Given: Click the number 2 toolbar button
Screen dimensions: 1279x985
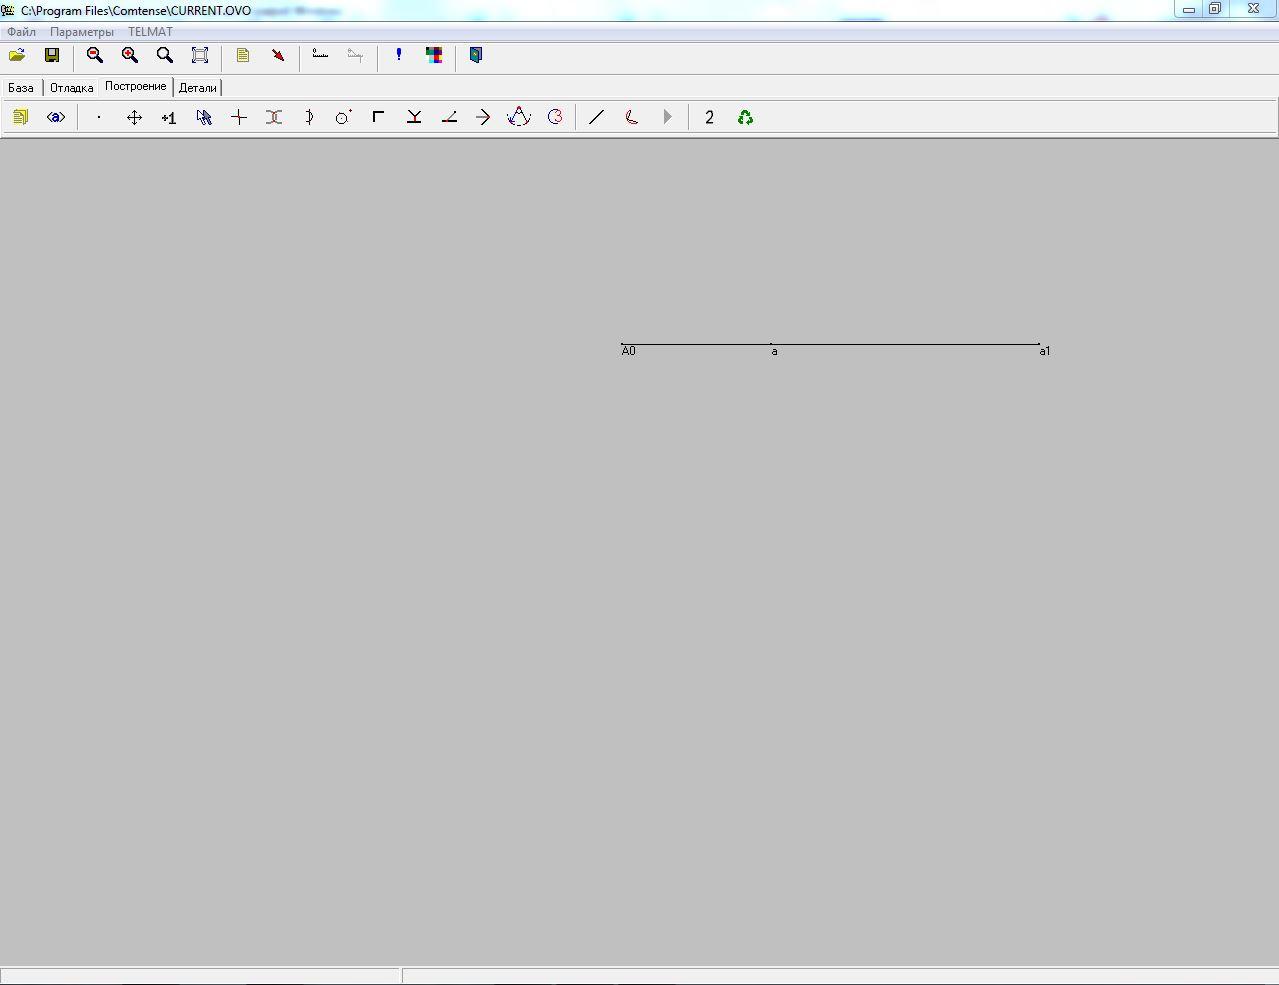Looking at the screenshot, I should coord(710,118).
